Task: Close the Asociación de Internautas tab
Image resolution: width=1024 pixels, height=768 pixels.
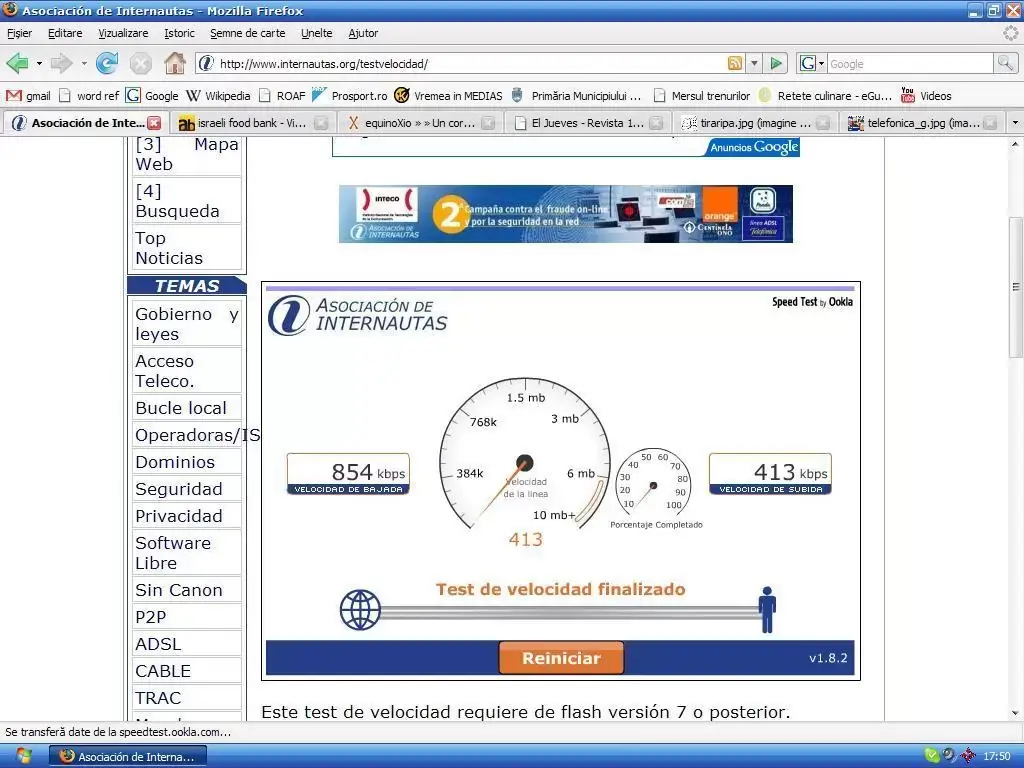Action: click(154, 123)
